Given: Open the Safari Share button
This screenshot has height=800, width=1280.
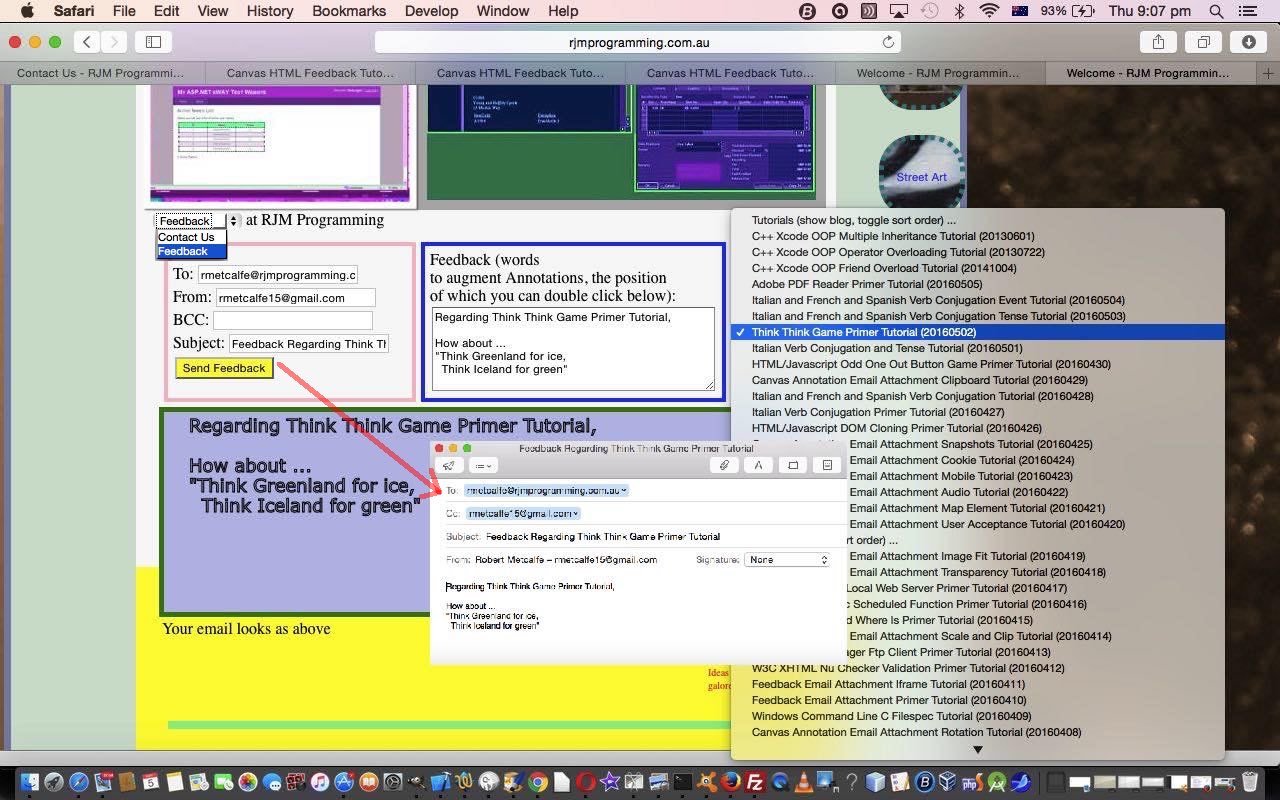Looking at the screenshot, I should point(1158,42).
